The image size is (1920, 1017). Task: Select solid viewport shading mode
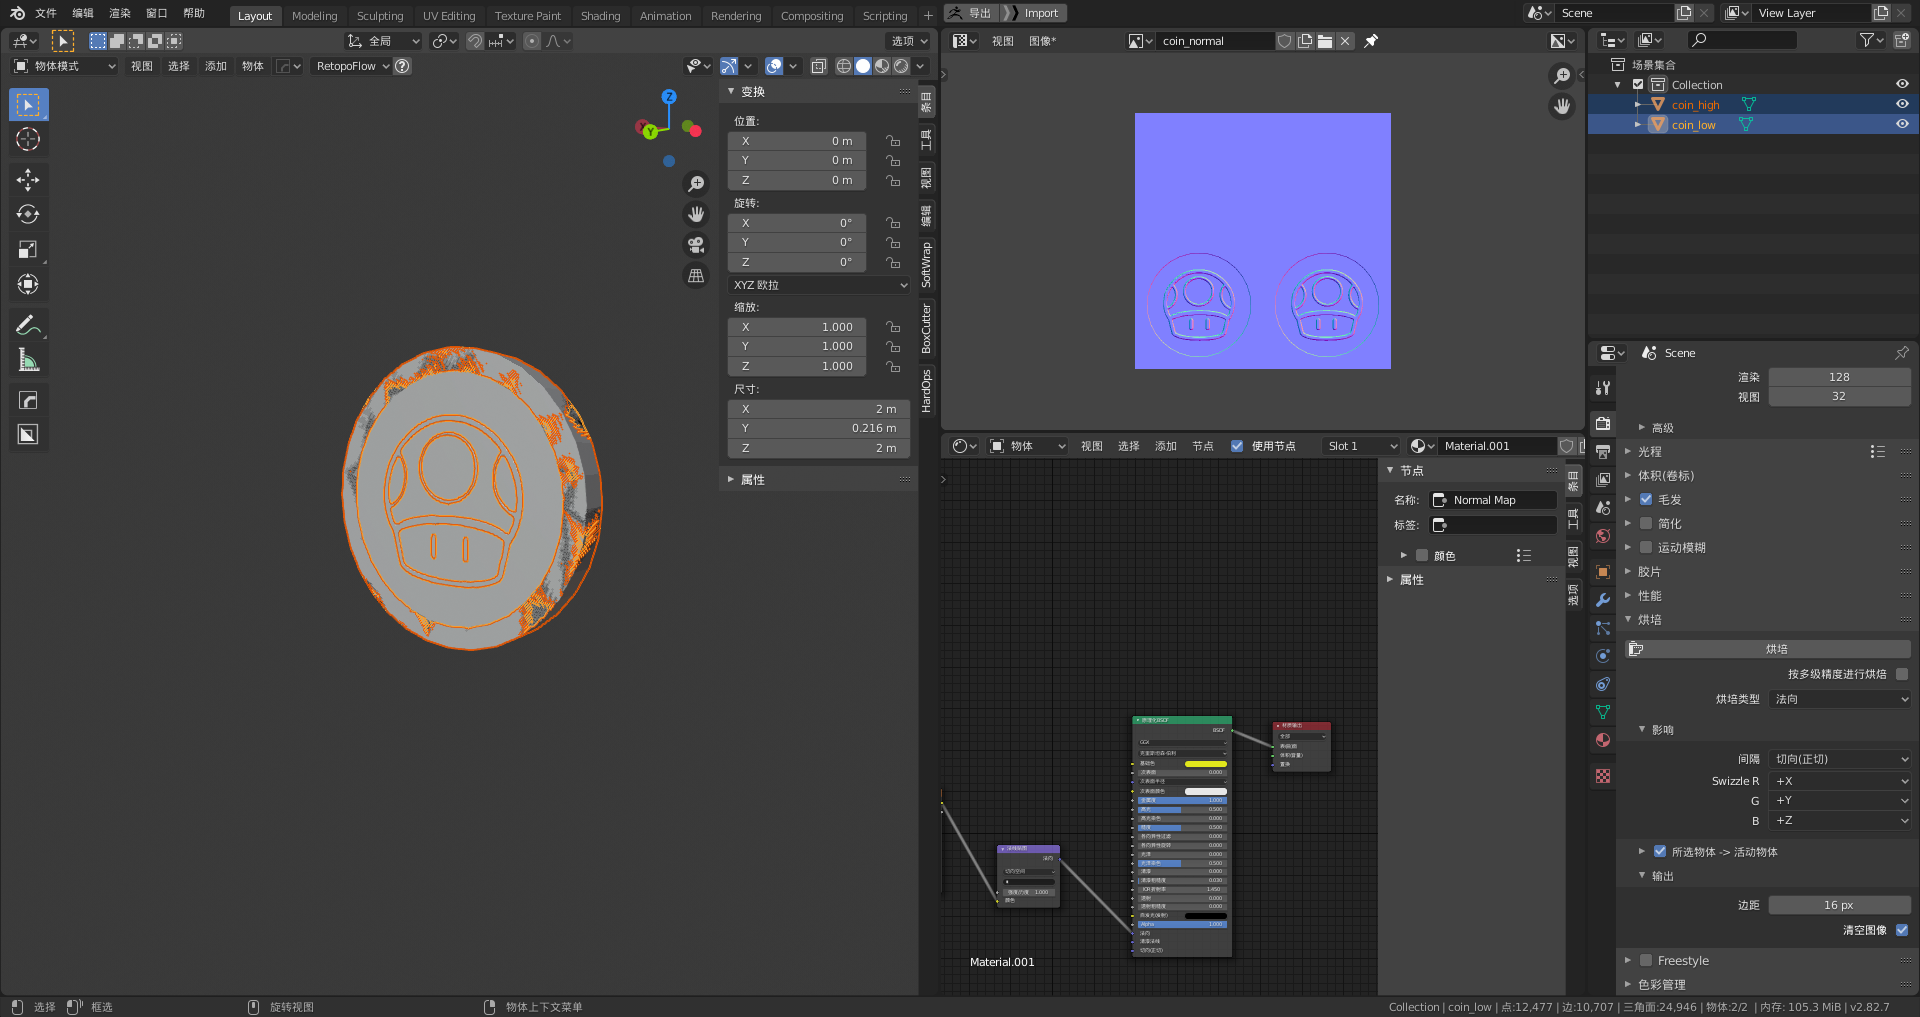click(863, 66)
